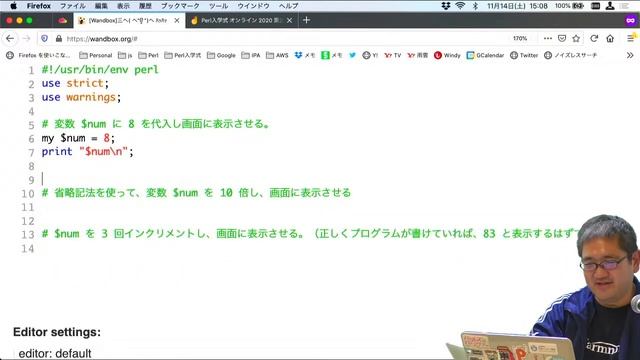Click the 'editor: default' setting text
640x360 pixels.
pos(55,353)
